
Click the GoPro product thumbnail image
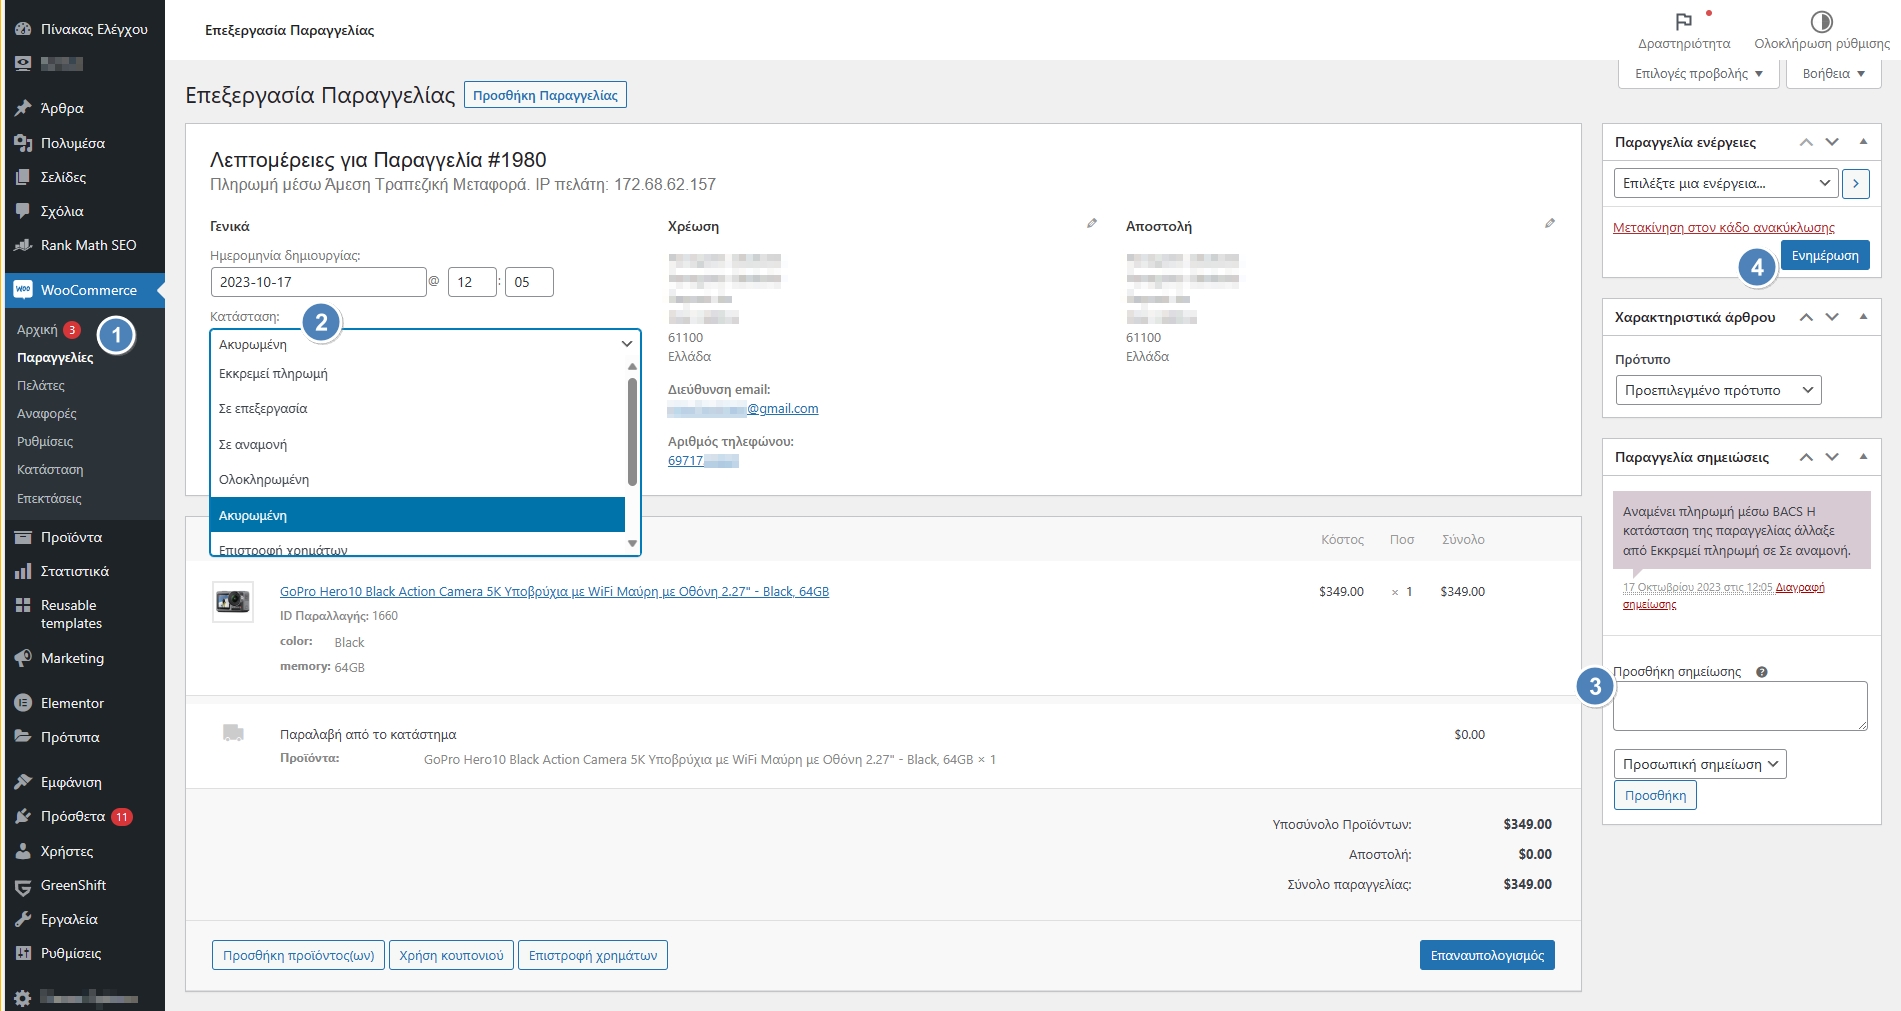[233, 601]
